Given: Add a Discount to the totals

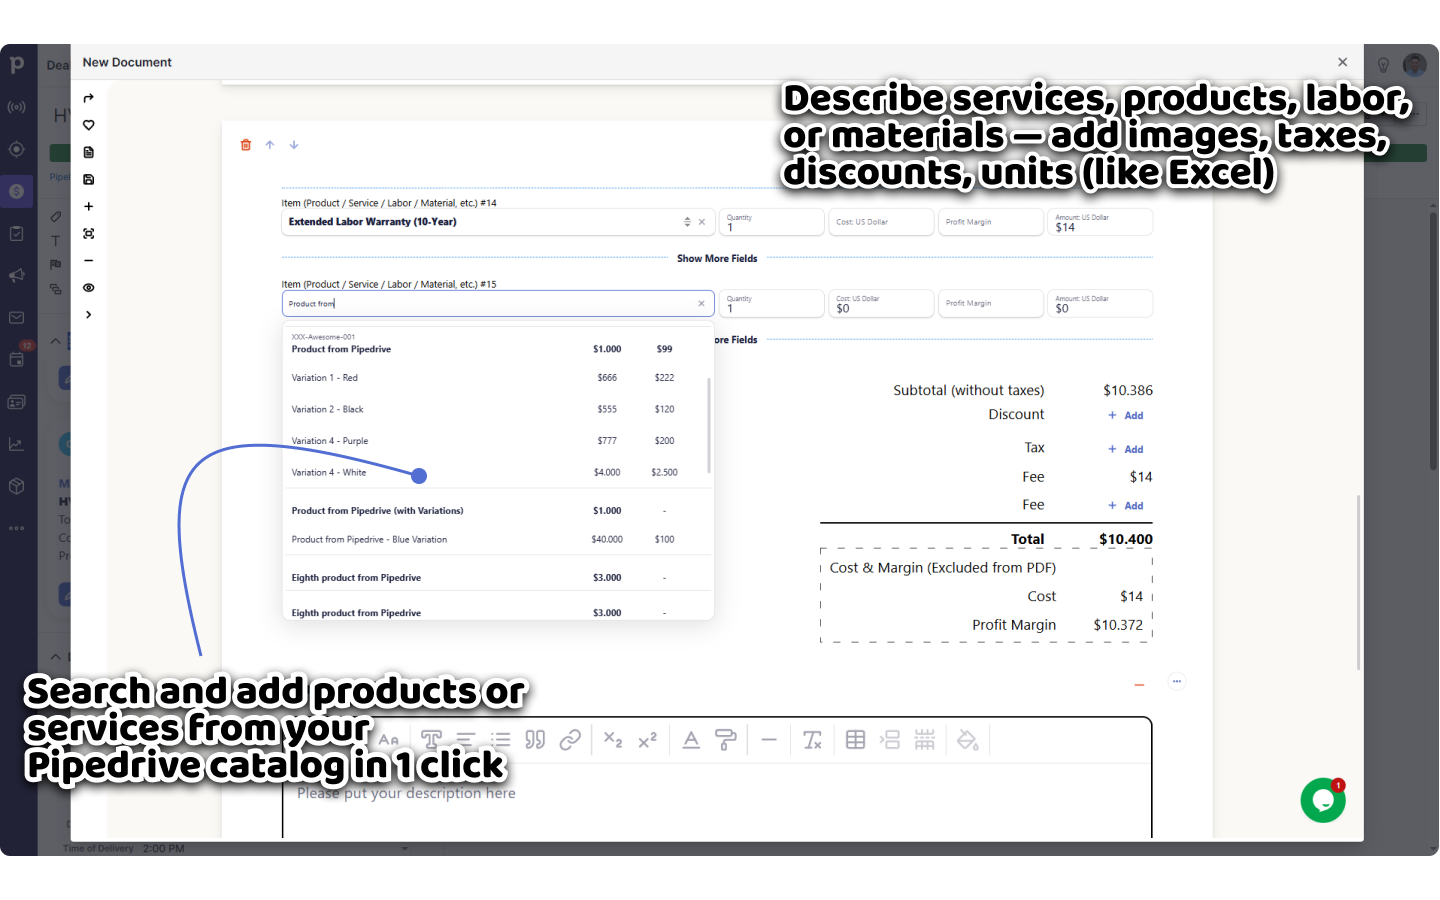Looking at the screenshot, I should 1126,416.
